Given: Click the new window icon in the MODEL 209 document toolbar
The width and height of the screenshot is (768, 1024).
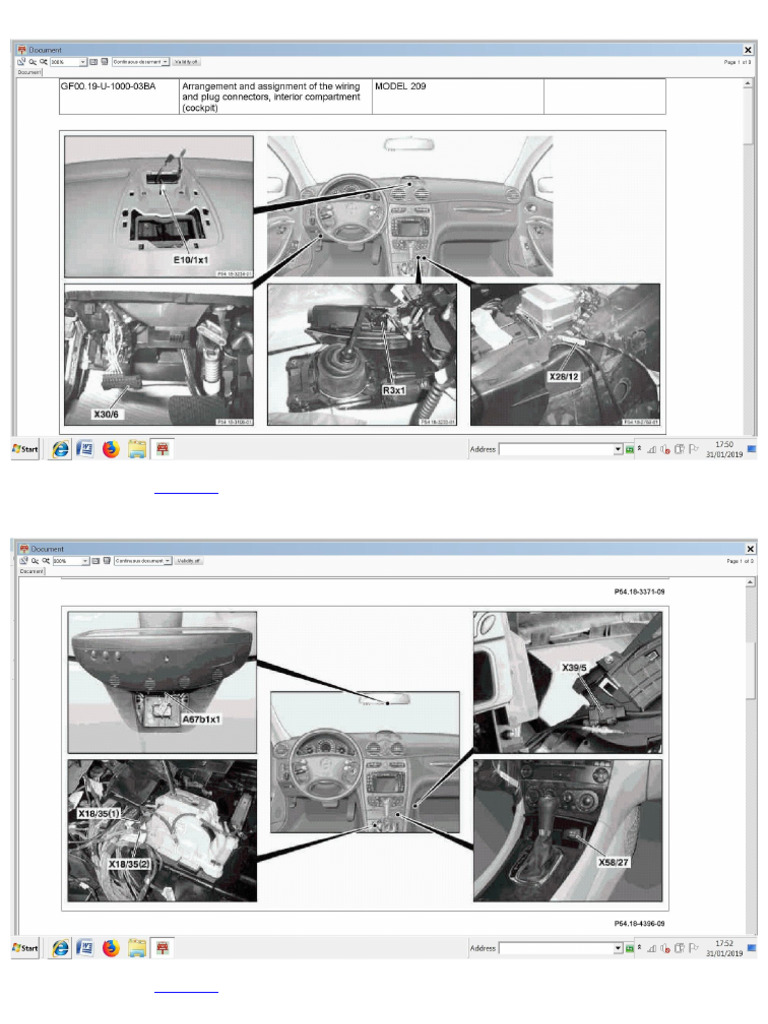Looking at the screenshot, I should click(x=22, y=61).
